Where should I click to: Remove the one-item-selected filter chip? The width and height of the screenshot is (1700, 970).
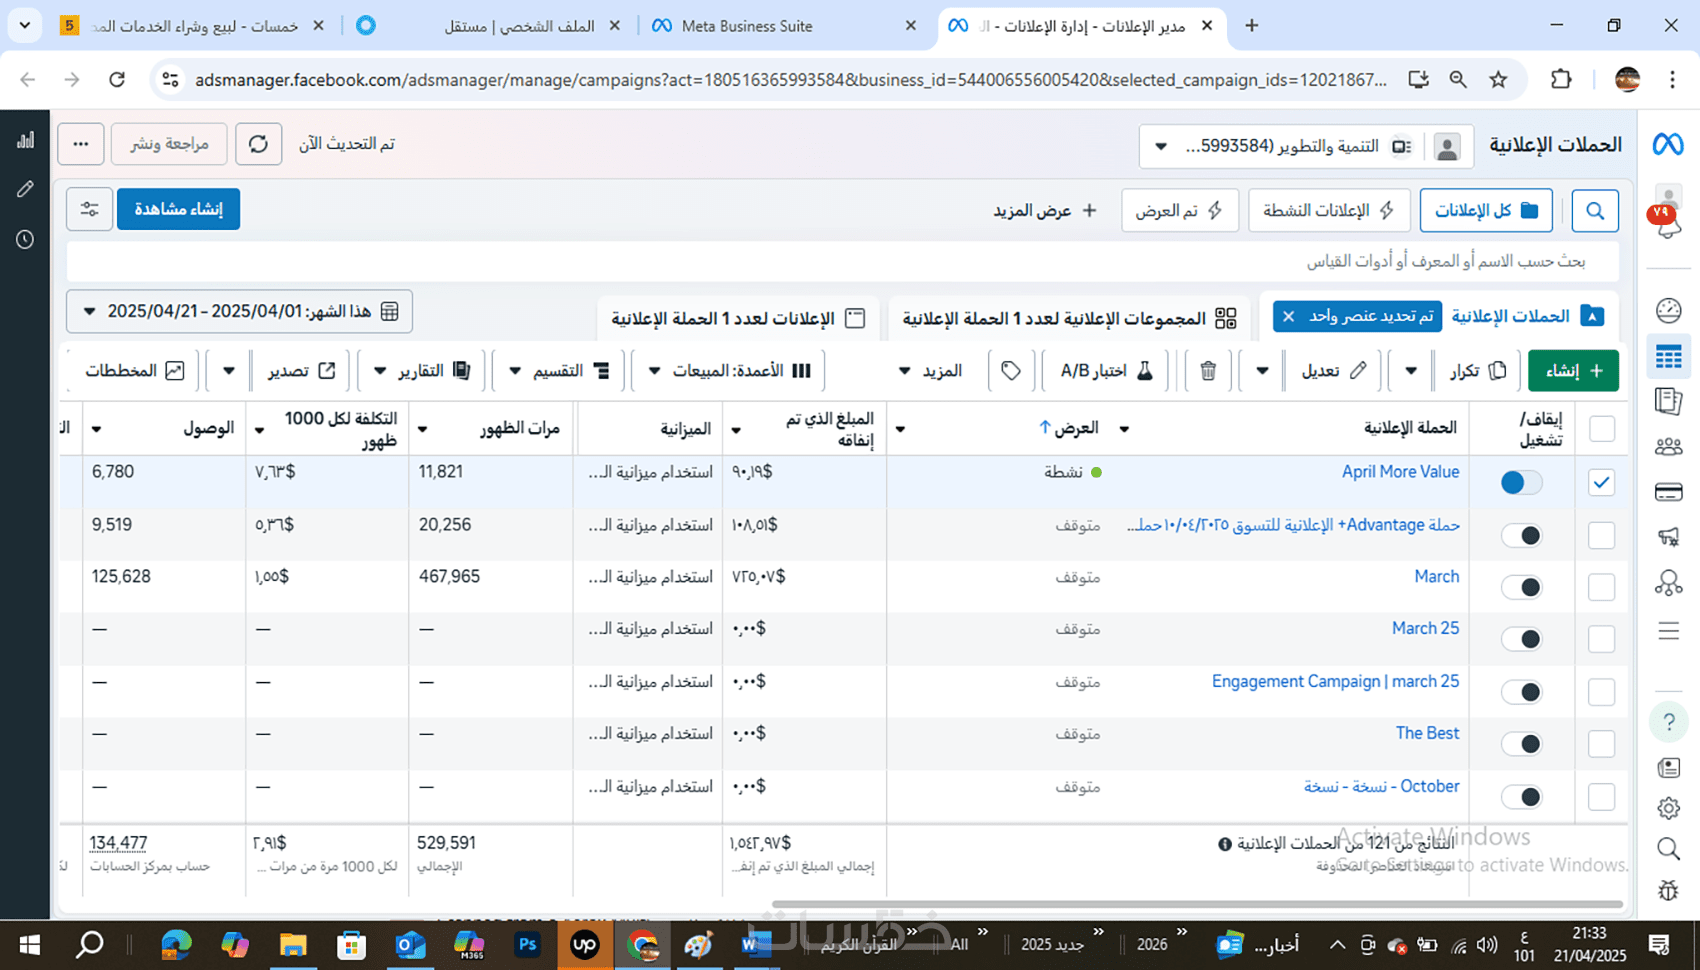click(1288, 317)
